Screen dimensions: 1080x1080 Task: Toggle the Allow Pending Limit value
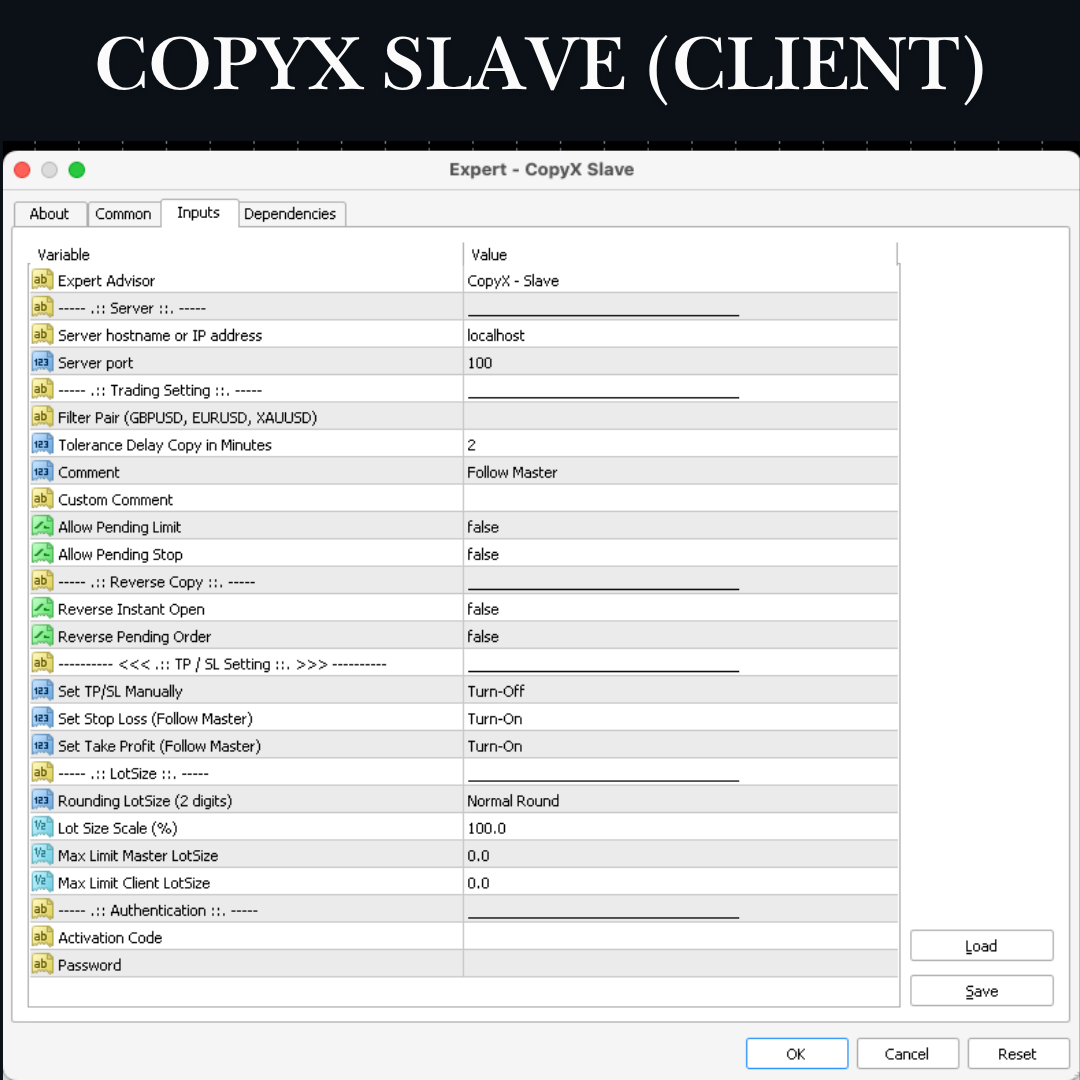(x=680, y=527)
